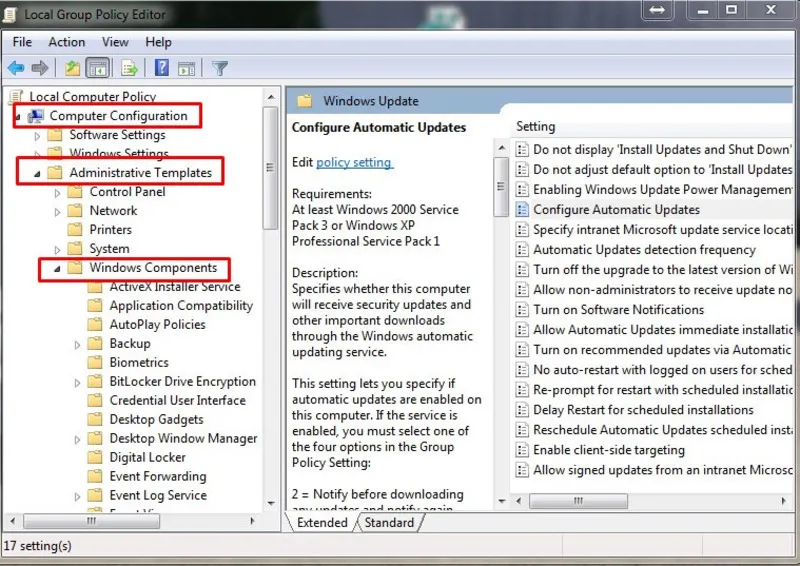Click the Windows Update folder icon in header
The image size is (800, 566).
(305, 101)
